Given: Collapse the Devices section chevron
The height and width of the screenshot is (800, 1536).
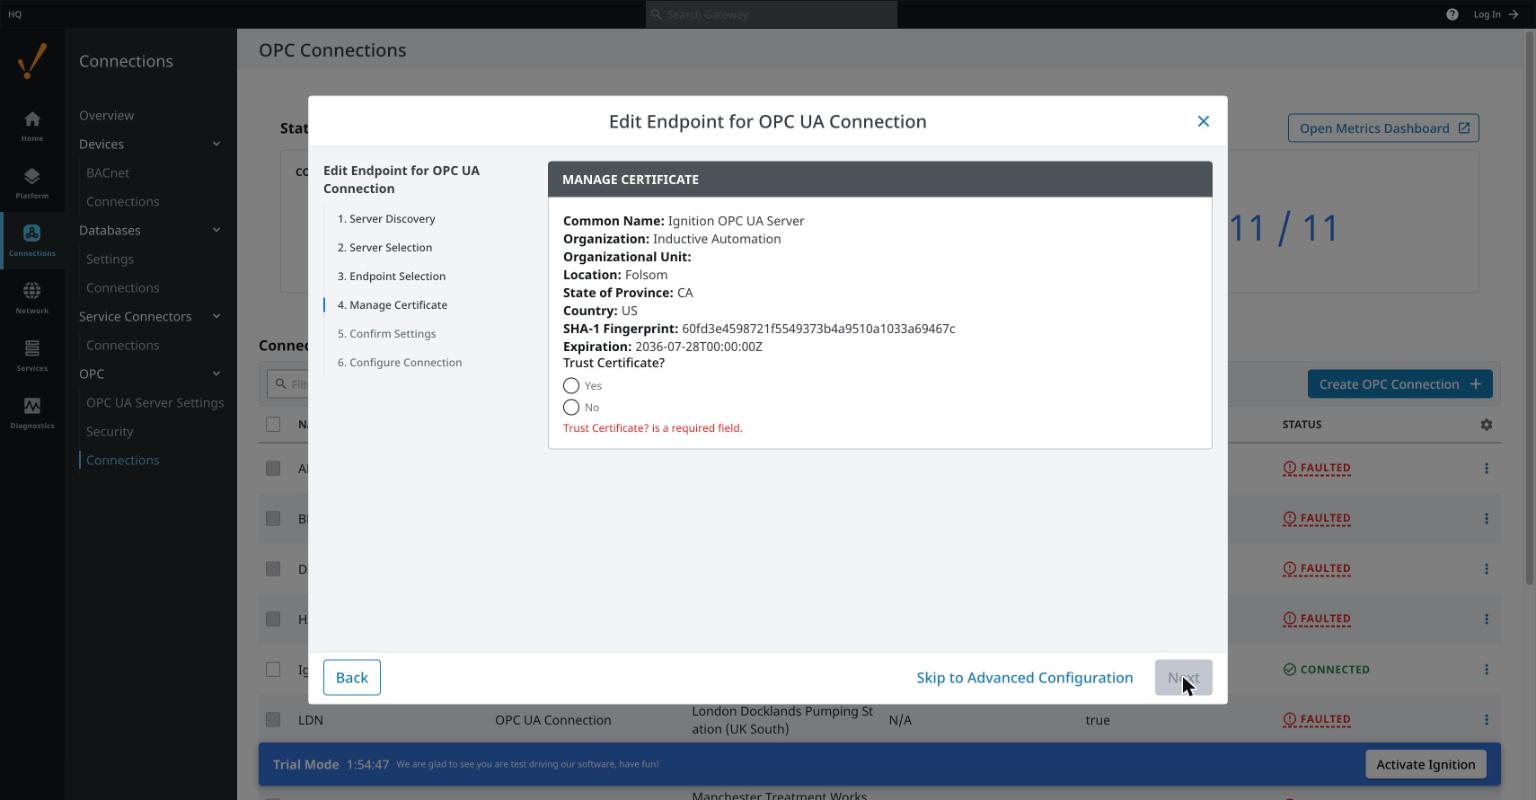Looking at the screenshot, I should [216, 144].
